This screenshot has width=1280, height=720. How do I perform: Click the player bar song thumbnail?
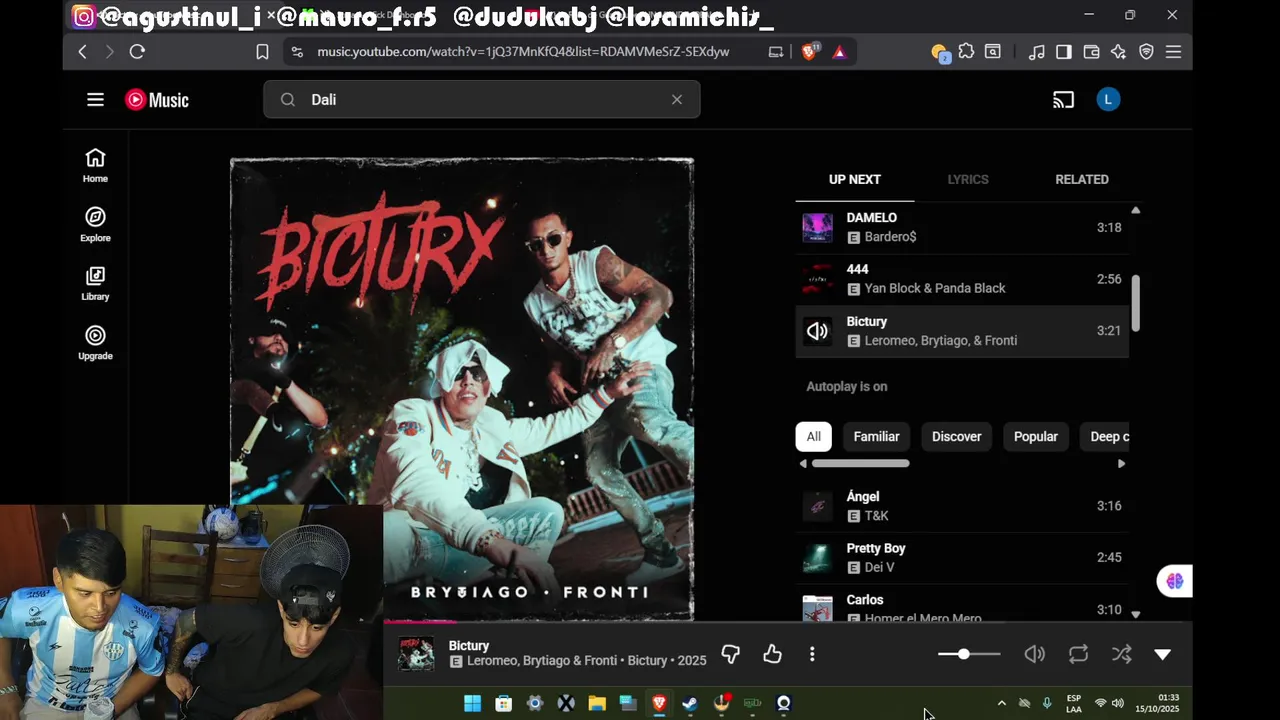pyautogui.click(x=416, y=654)
